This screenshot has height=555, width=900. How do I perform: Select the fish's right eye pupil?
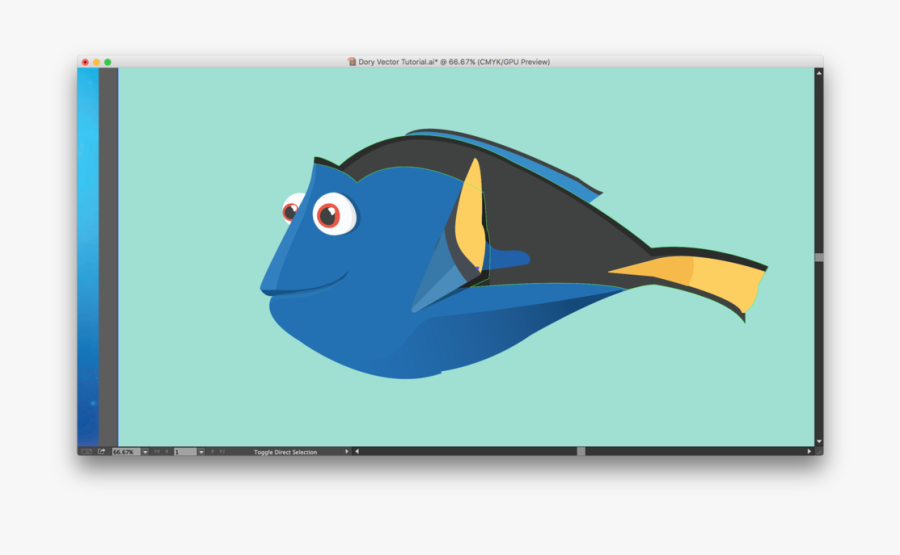click(328, 216)
